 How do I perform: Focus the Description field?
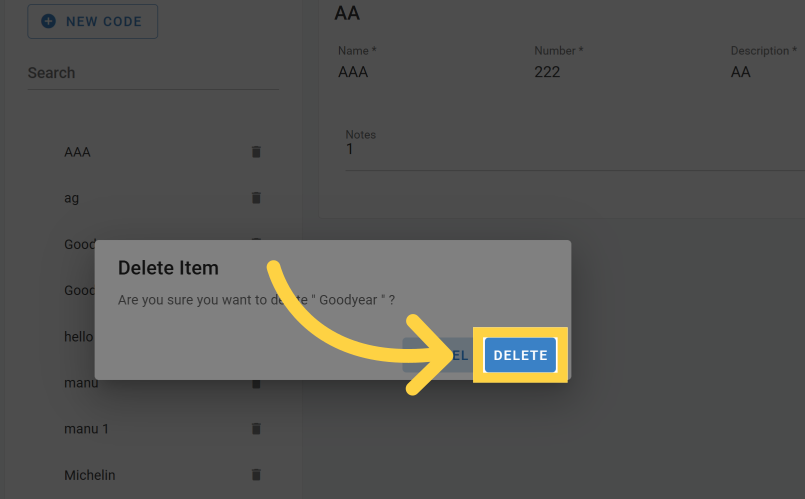(x=765, y=72)
